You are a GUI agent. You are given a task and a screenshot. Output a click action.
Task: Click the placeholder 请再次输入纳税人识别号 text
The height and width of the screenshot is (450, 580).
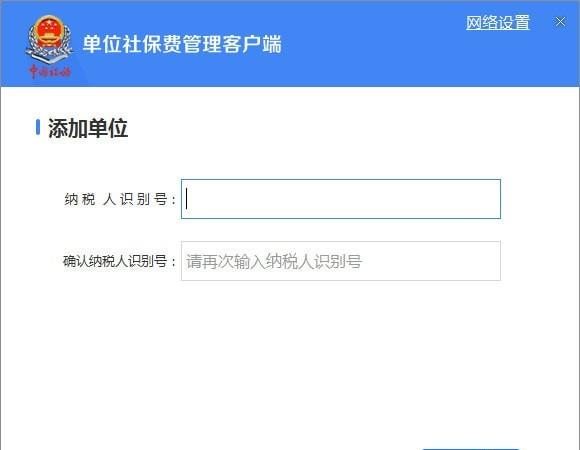pos(274,261)
